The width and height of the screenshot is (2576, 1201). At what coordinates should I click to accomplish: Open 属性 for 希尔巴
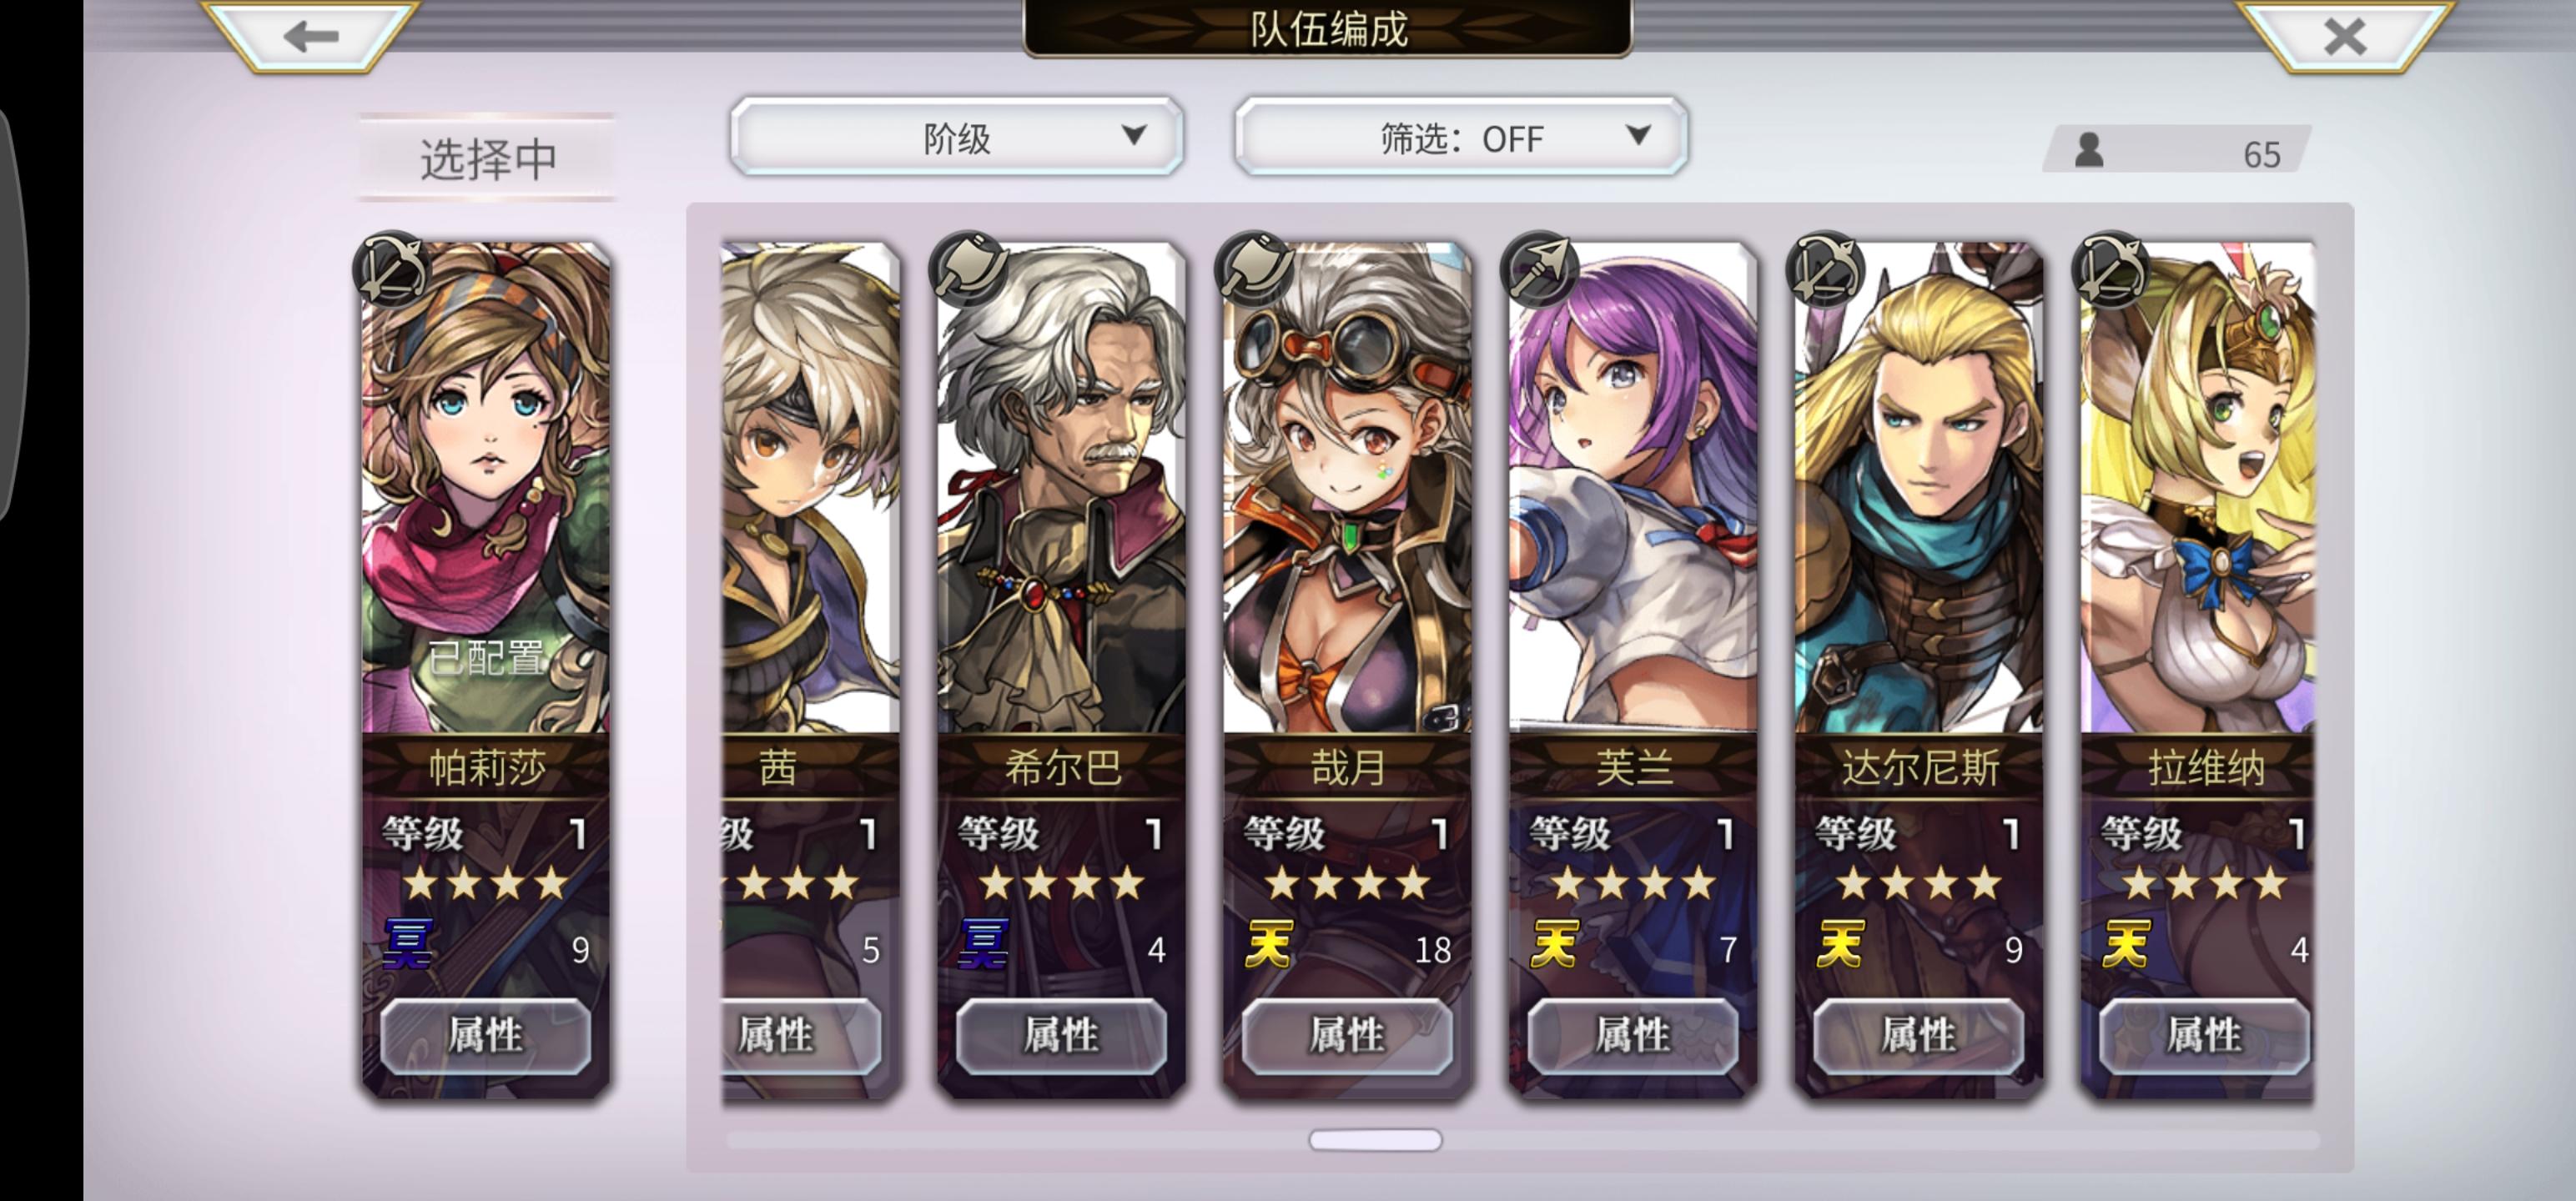[1061, 1035]
